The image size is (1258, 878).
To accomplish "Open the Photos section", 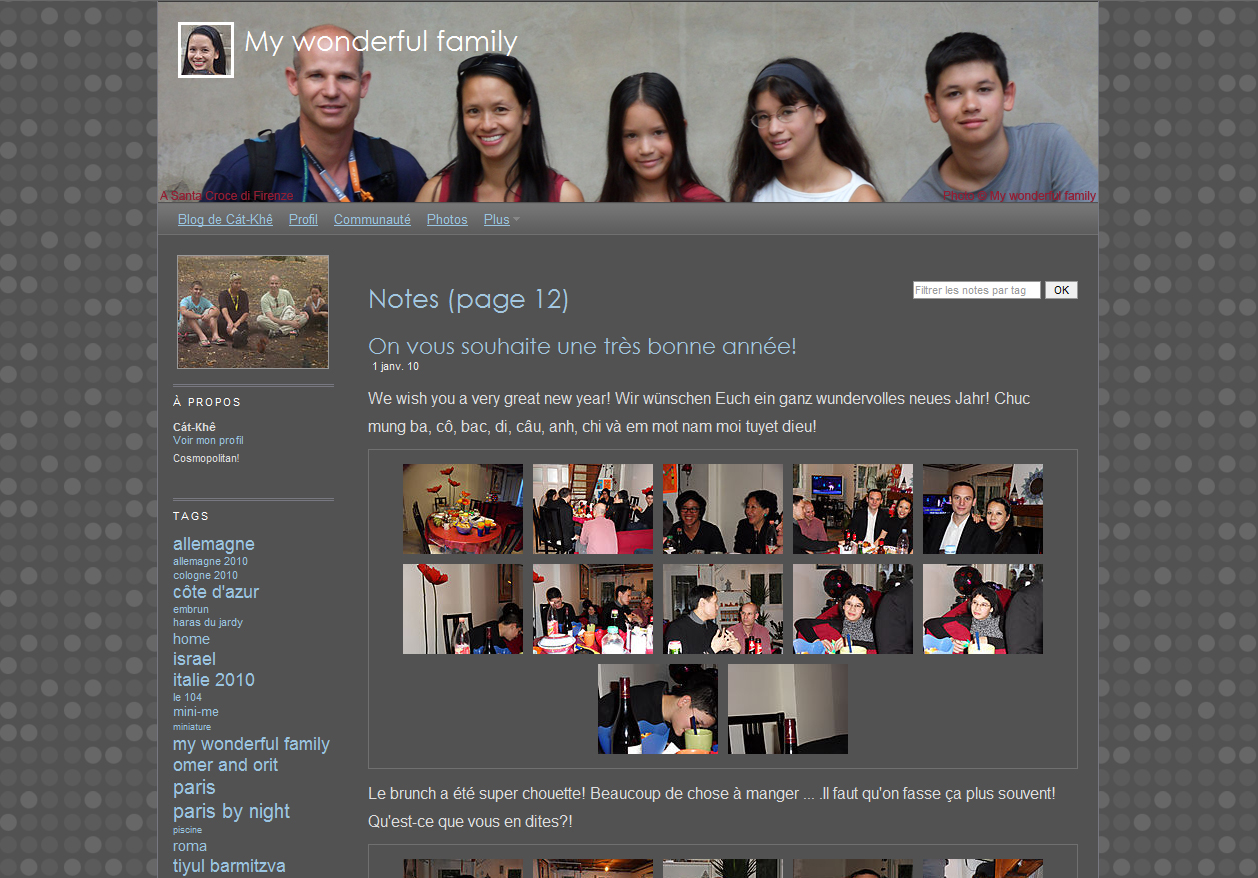I will tap(447, 220).
